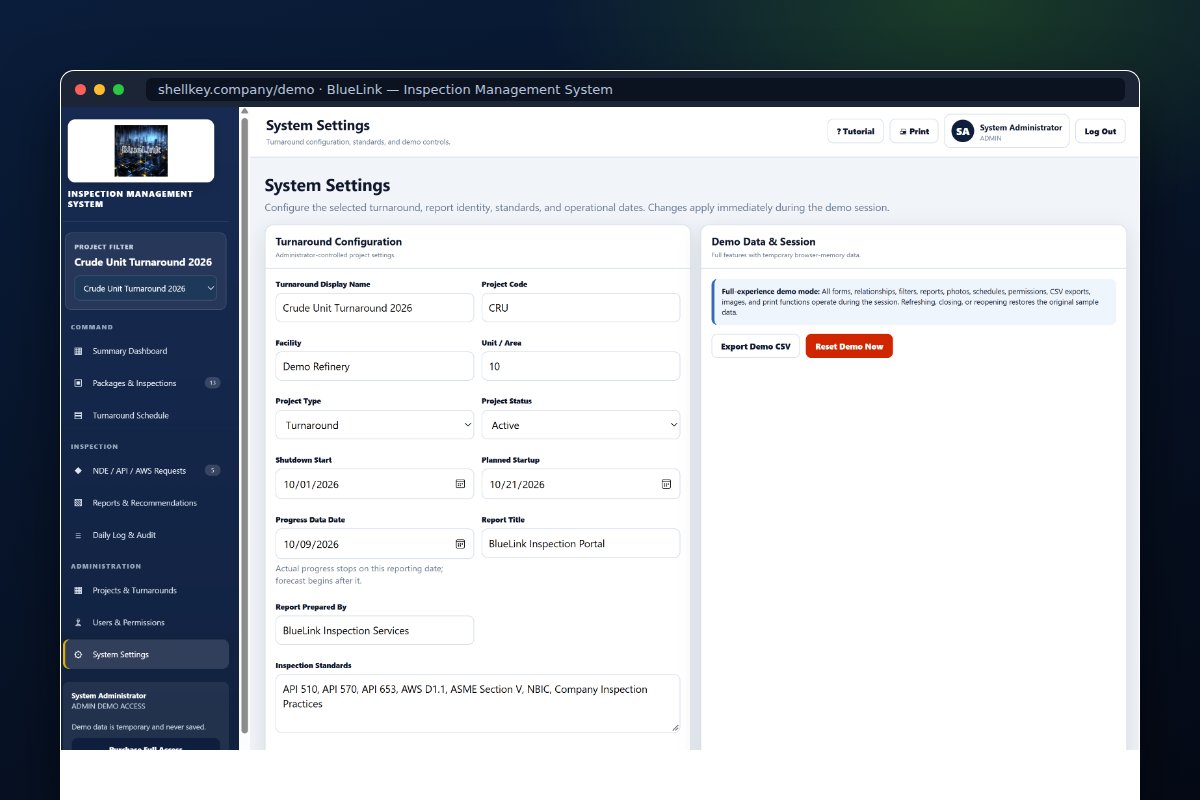Screen dimensions: 1200x800
Task: Click the Packages & Inspections sidebar icon
Action: click(79, 383)
